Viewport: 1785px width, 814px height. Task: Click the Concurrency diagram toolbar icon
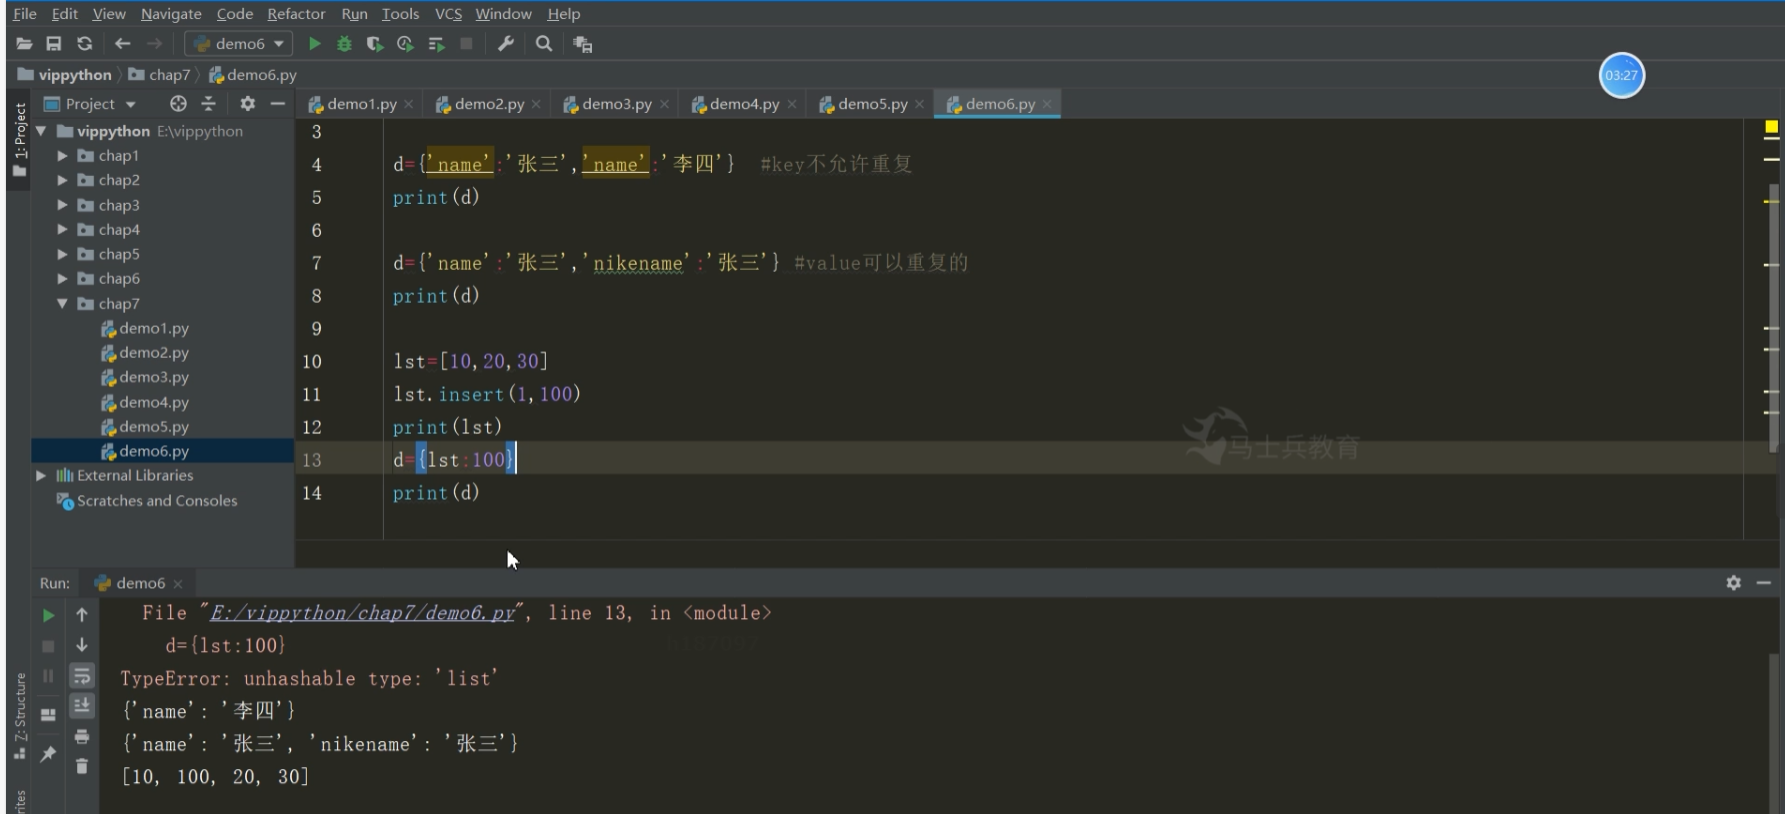(x=436, y=44)
